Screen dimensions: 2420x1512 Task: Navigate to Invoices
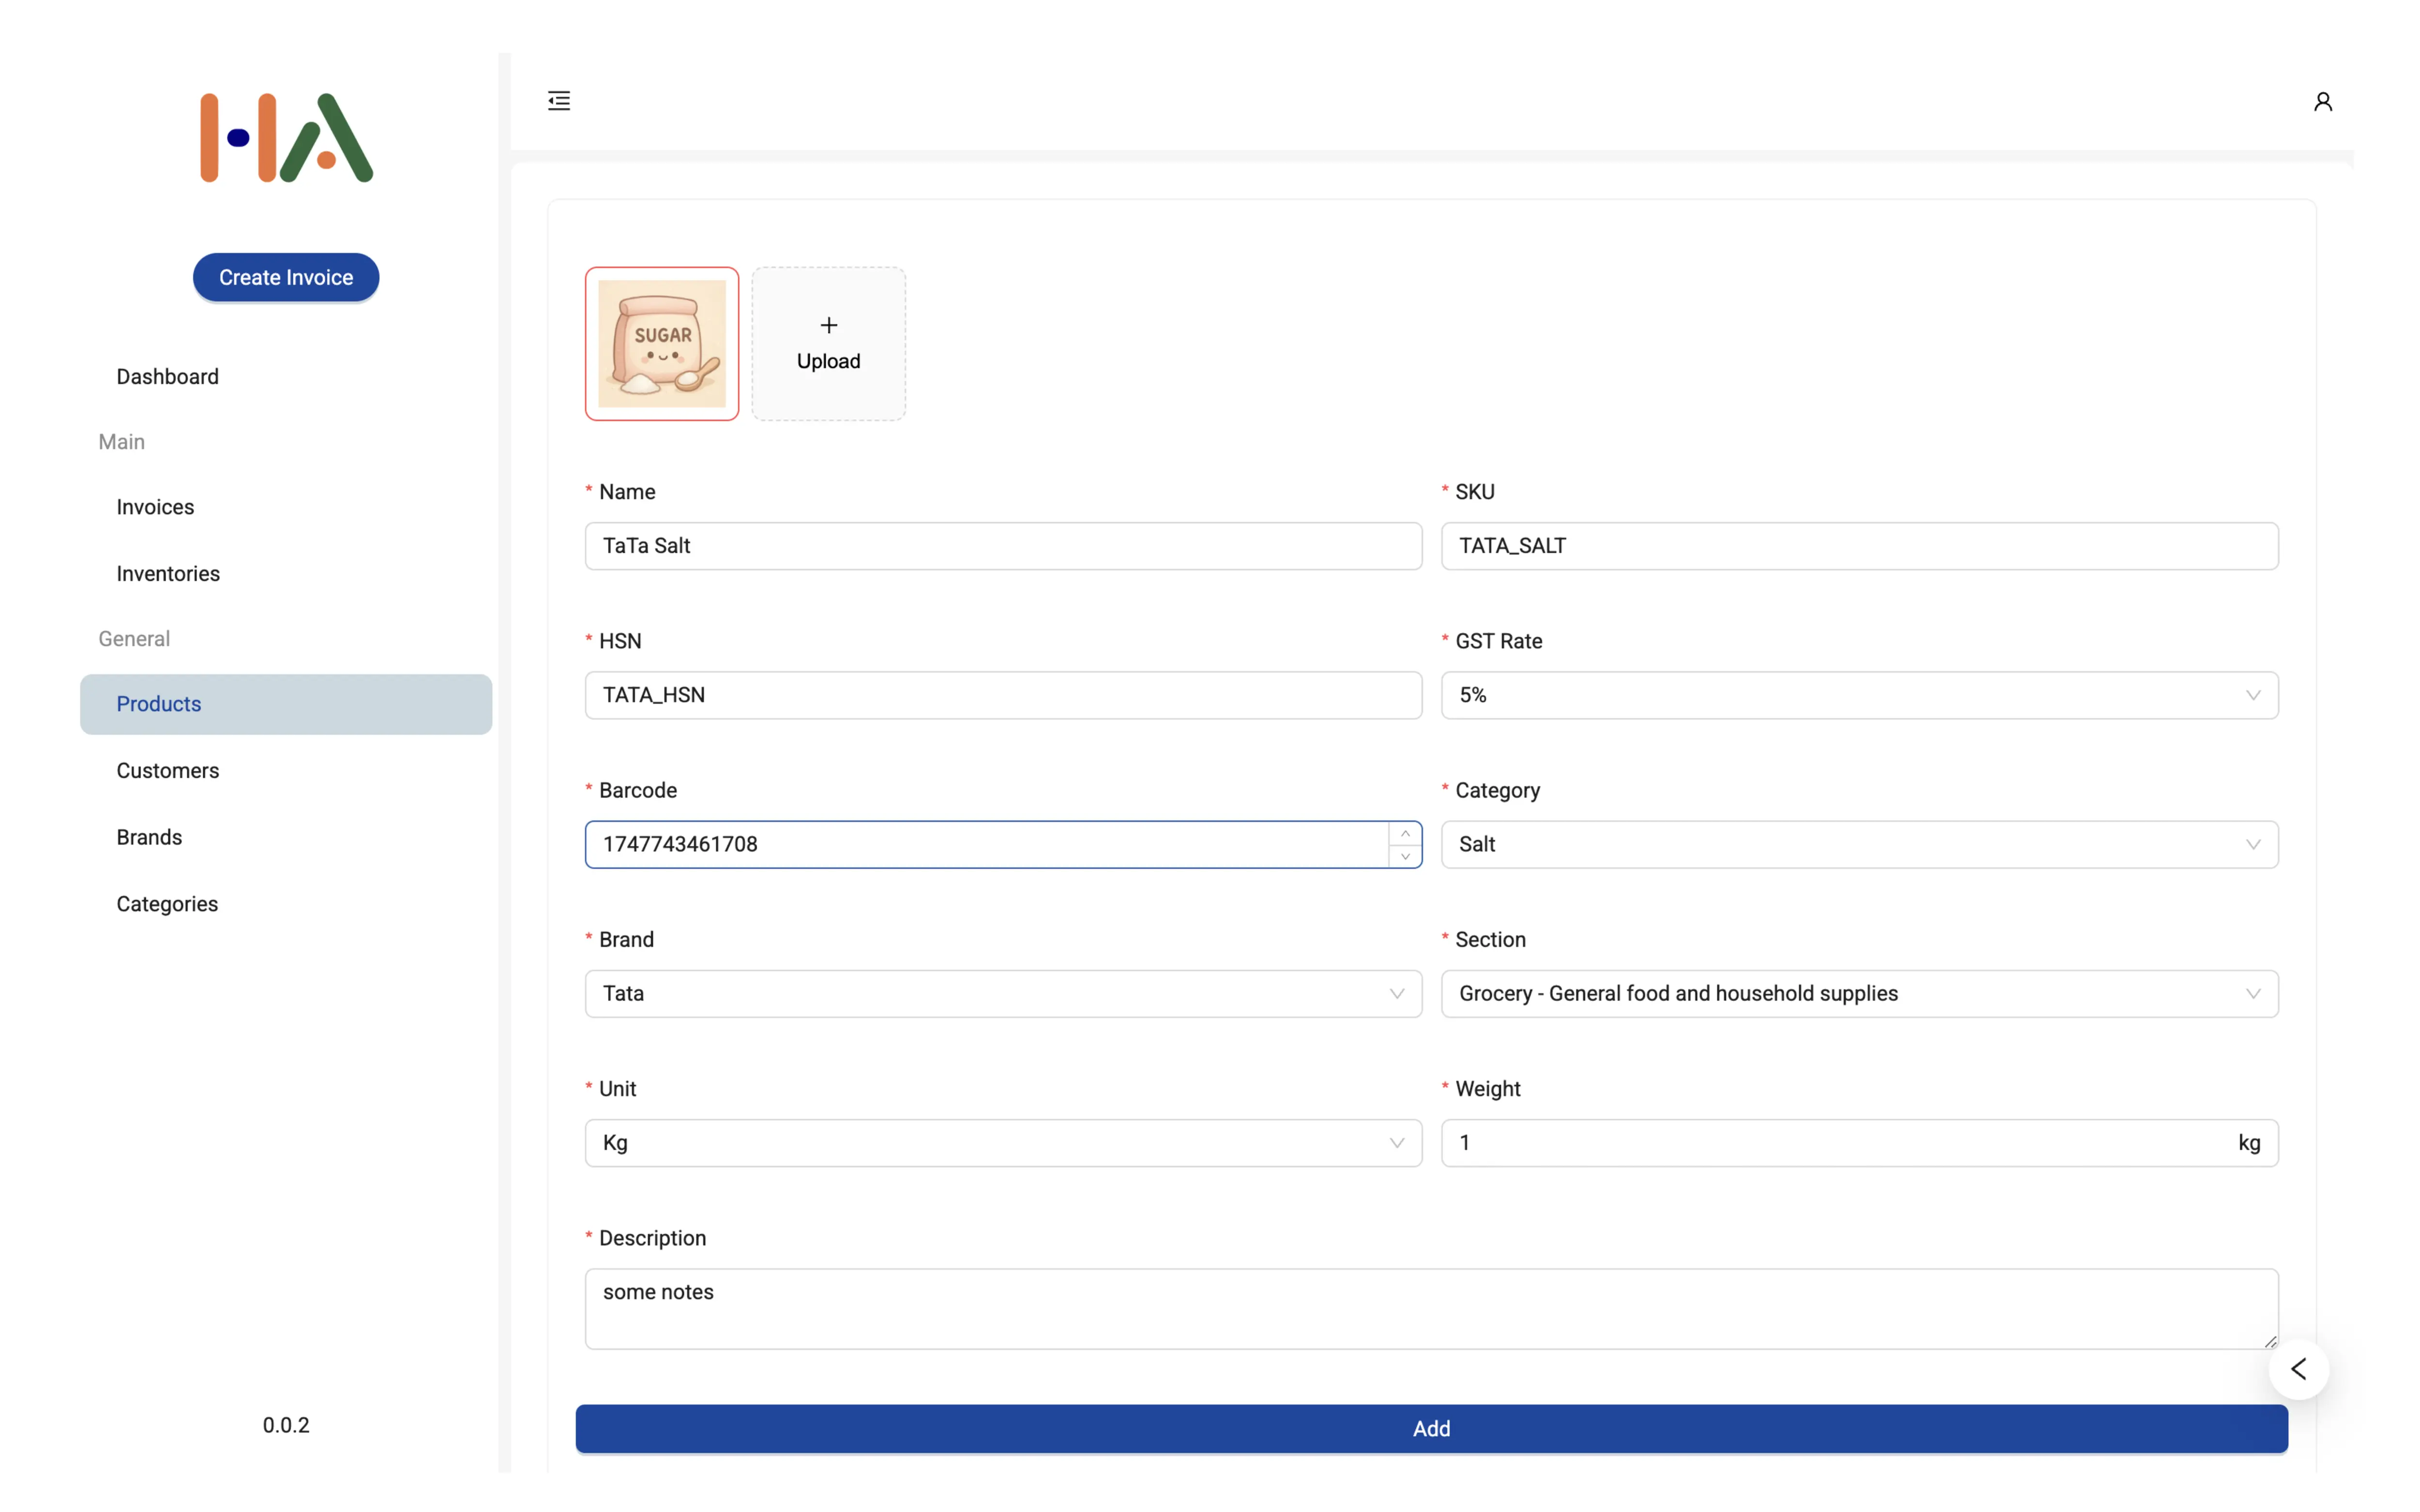click(x=155, y=506)
